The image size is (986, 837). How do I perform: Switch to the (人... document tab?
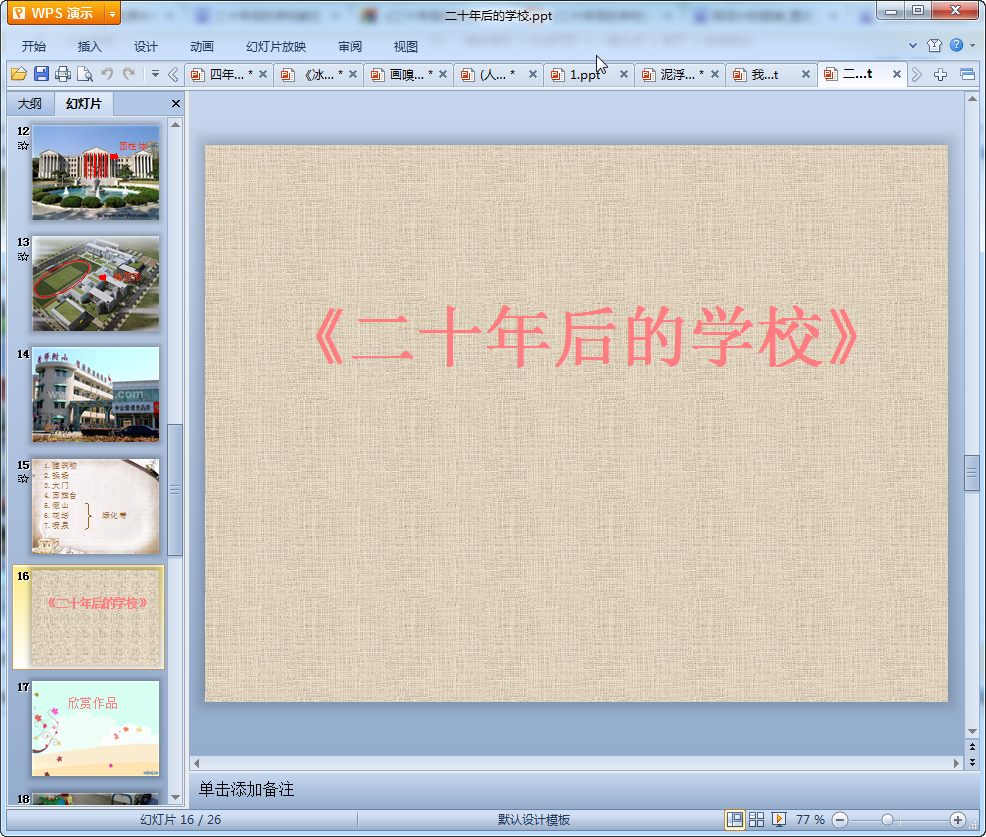coord(493,75)
